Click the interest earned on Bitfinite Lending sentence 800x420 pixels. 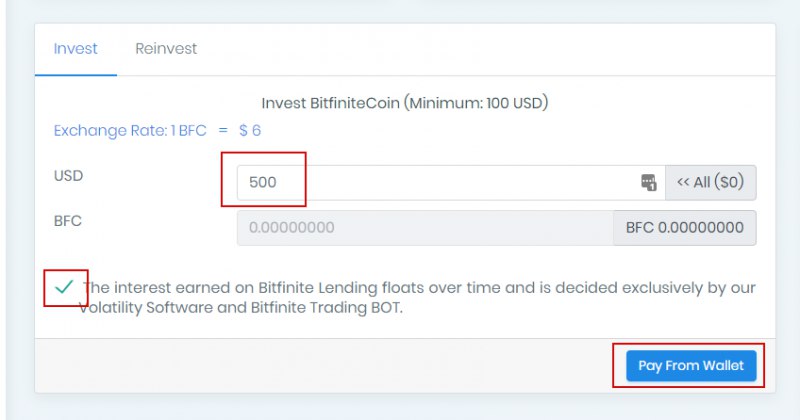(x=419, y=288)
